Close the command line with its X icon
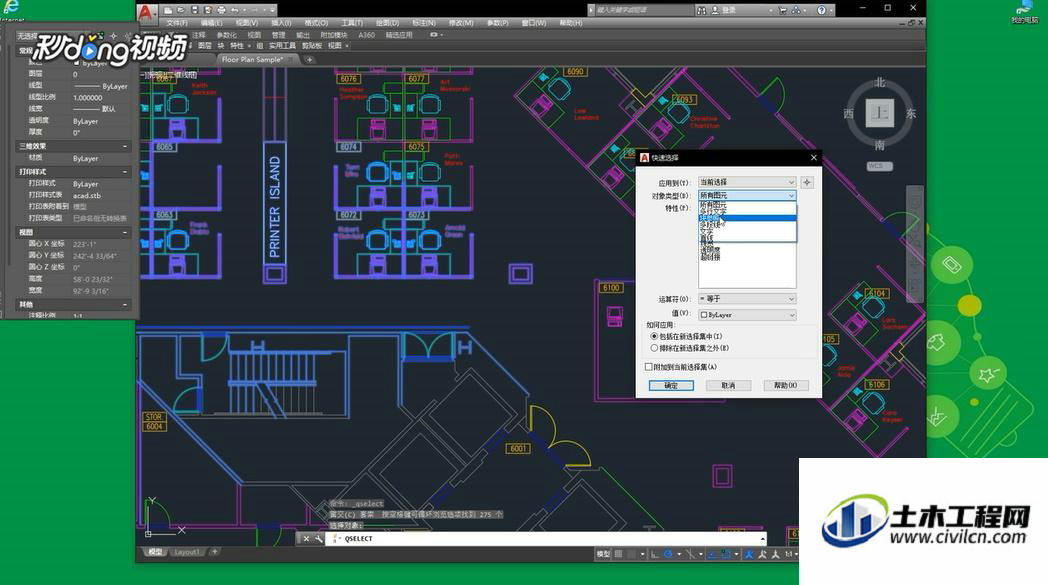 (306, 538)
